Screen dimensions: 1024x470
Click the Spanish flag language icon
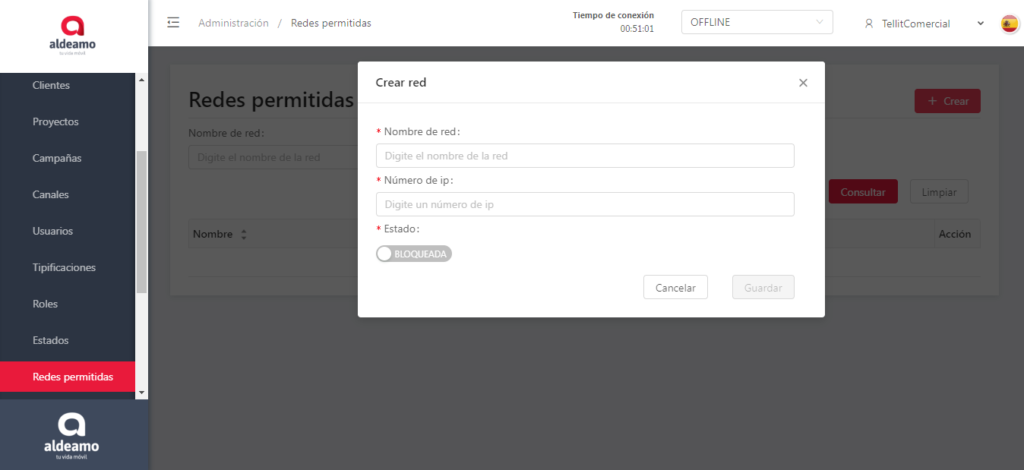coord(1009,23)
